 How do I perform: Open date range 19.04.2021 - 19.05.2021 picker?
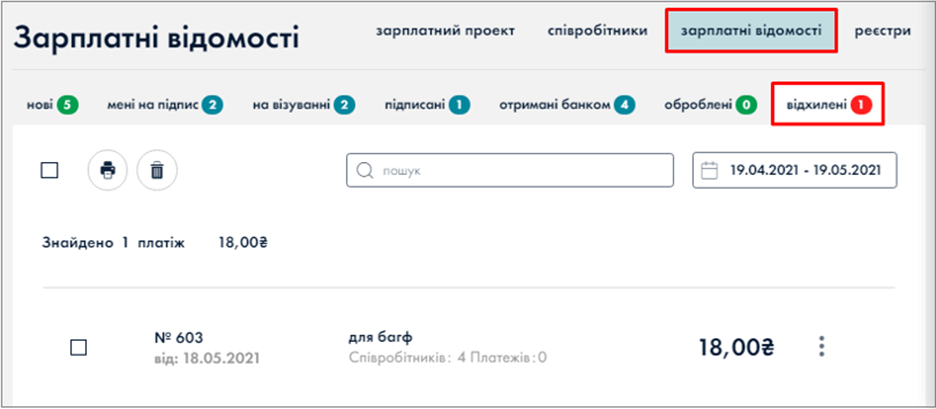click(804, 170)
